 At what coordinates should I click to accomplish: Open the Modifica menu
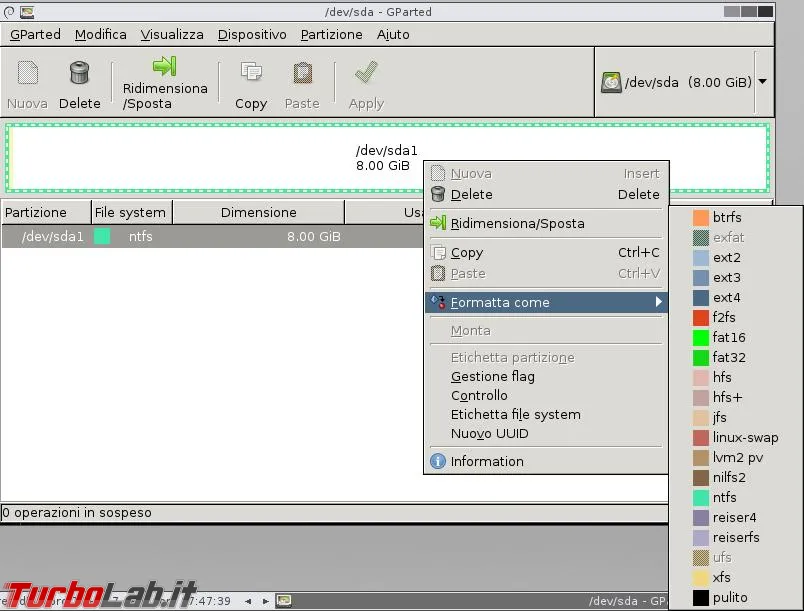click(100, 34)
